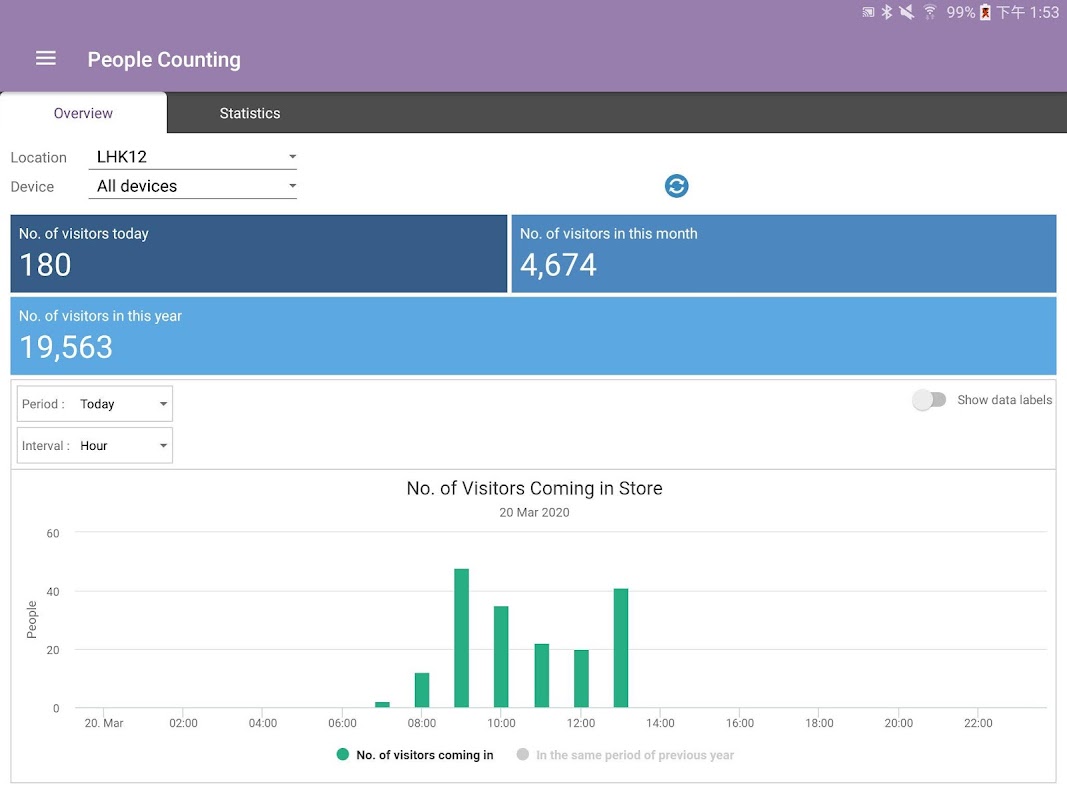Click green legend dot for visitors coming in
Viewport: 1067px width, 800px height.
pos(343,755)
